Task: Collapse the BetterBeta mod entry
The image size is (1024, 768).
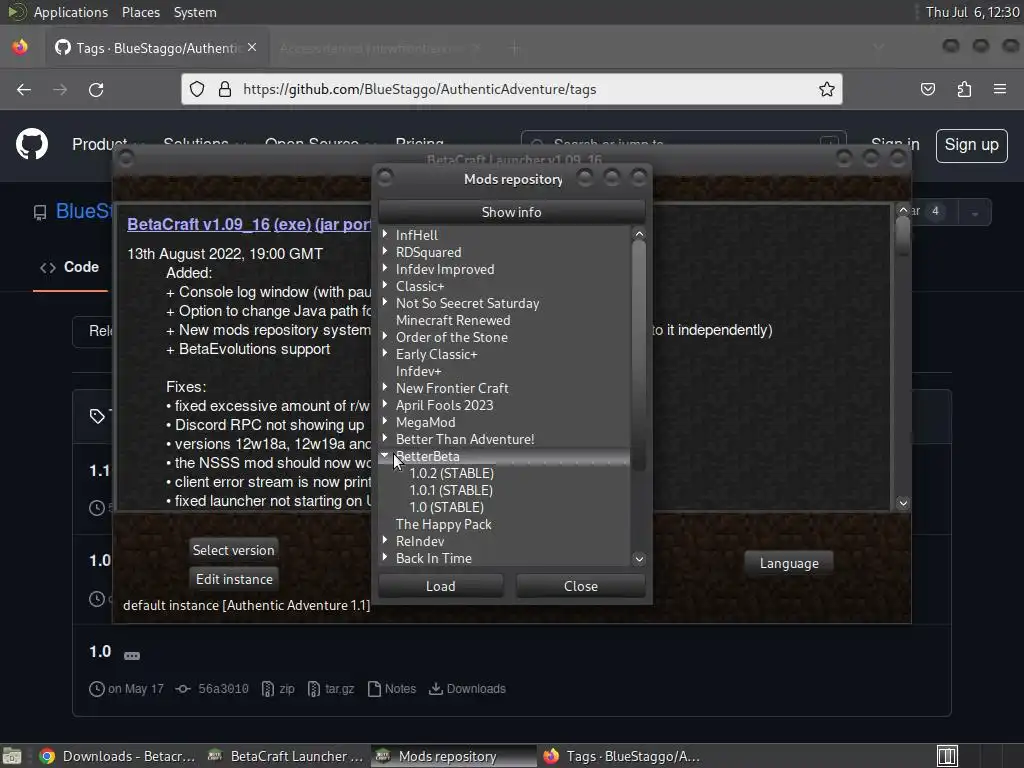Action: pos(385,455)
